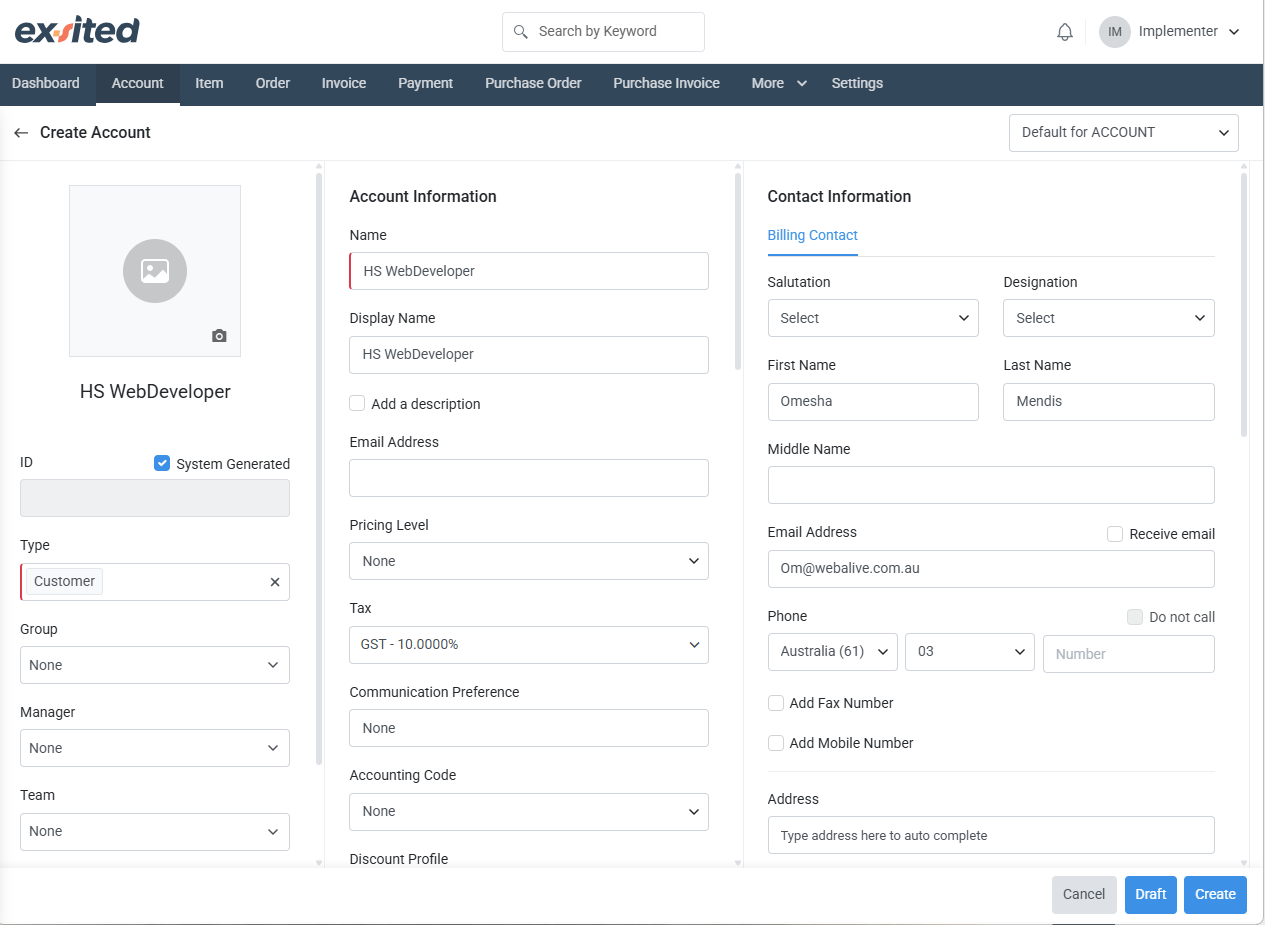Click the account Email Address field
This screenshot has width=1265, height=925.
point(529,478)
